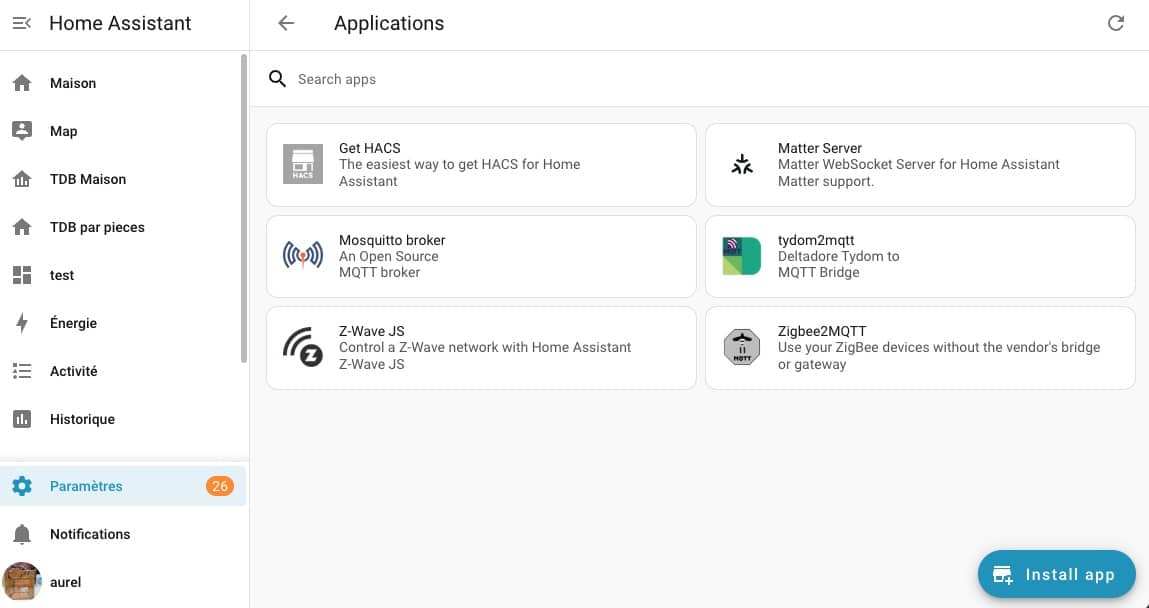This screenshot has width=1149, height=608.
Task: Click the tydom2mqtt green app icon
Action: (x=741, y=256)
